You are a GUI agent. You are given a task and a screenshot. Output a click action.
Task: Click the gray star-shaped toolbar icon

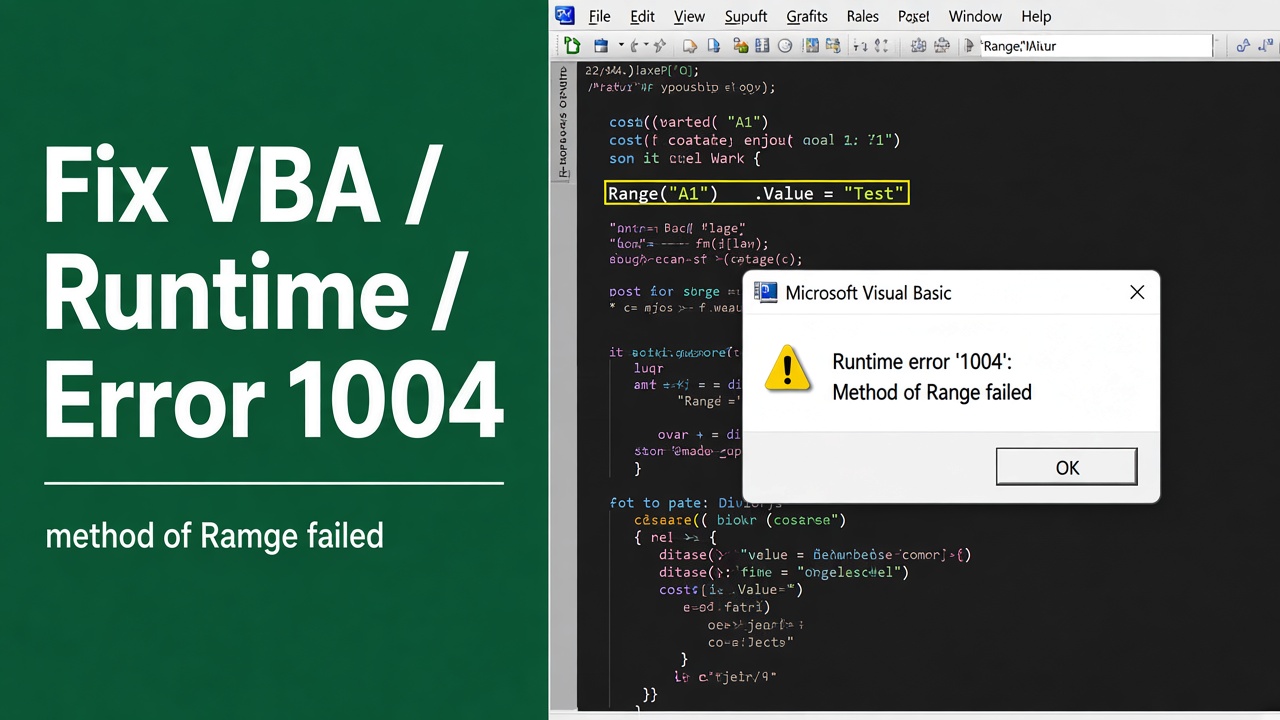660,45
